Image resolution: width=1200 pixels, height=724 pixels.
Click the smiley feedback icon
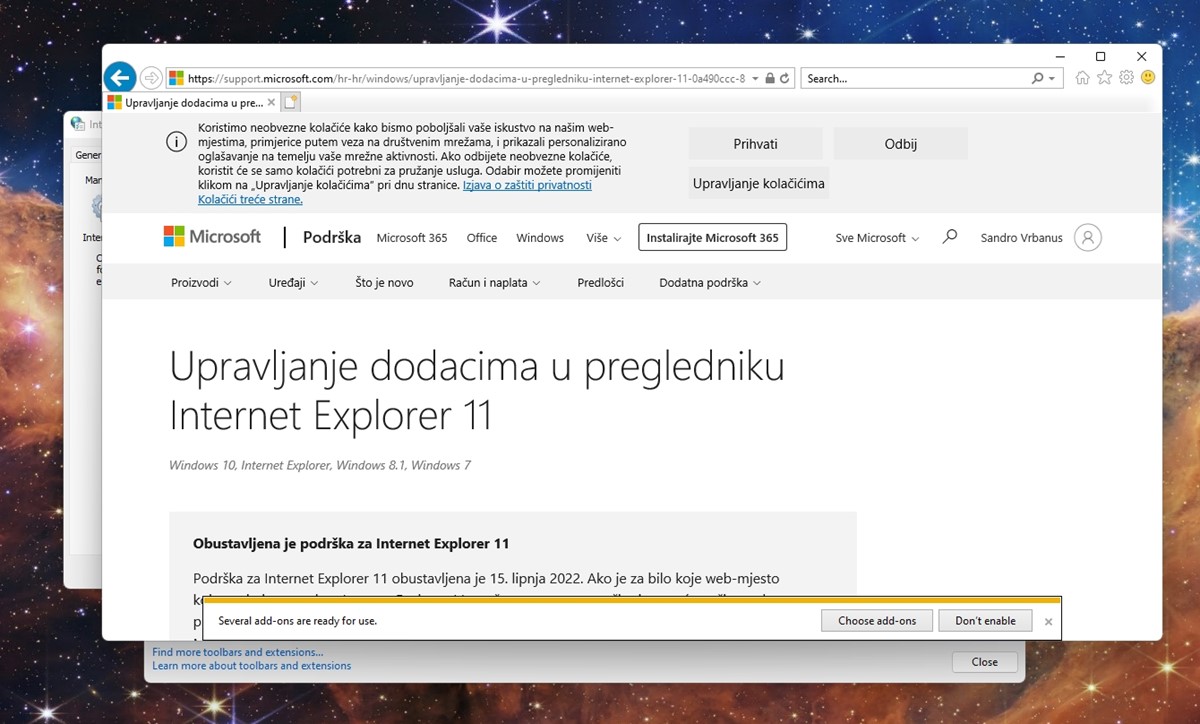tap(1148, 77)
